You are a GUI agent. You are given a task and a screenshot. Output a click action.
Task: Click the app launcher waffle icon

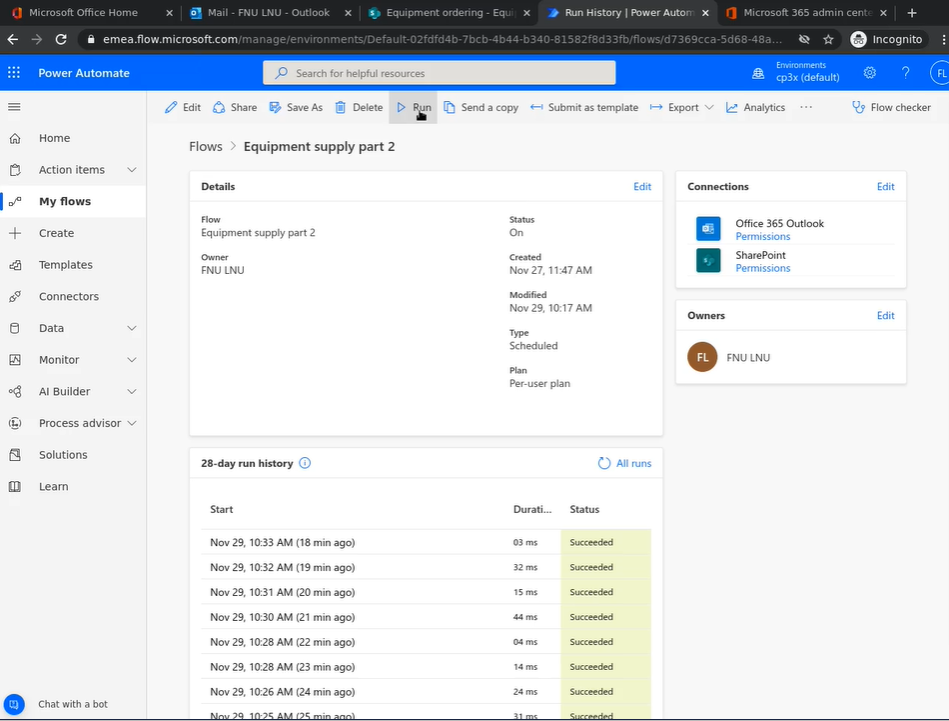tap(14, 73)
